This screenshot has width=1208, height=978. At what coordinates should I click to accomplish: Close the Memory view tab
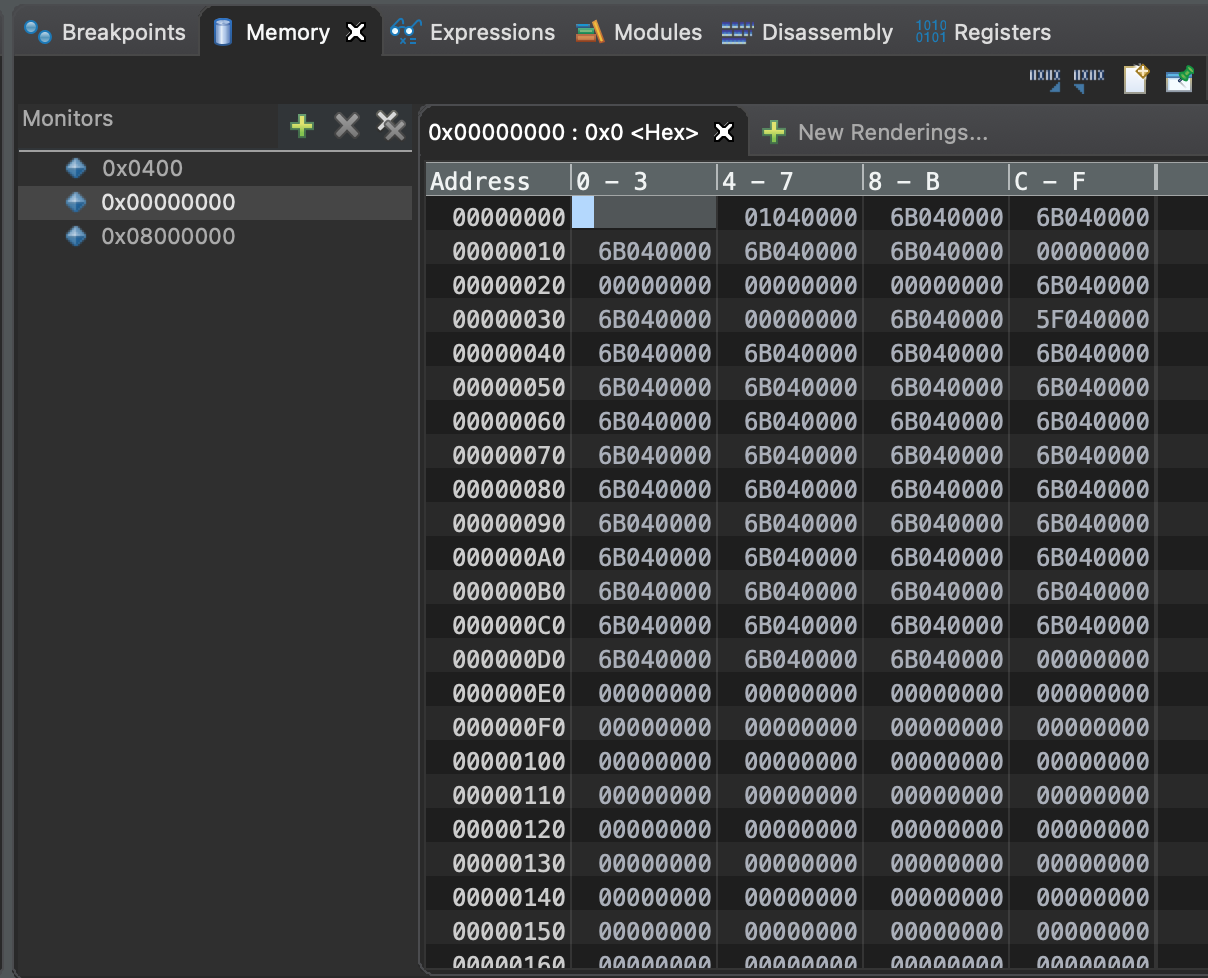pyautogui.click(x=355, y=32)
